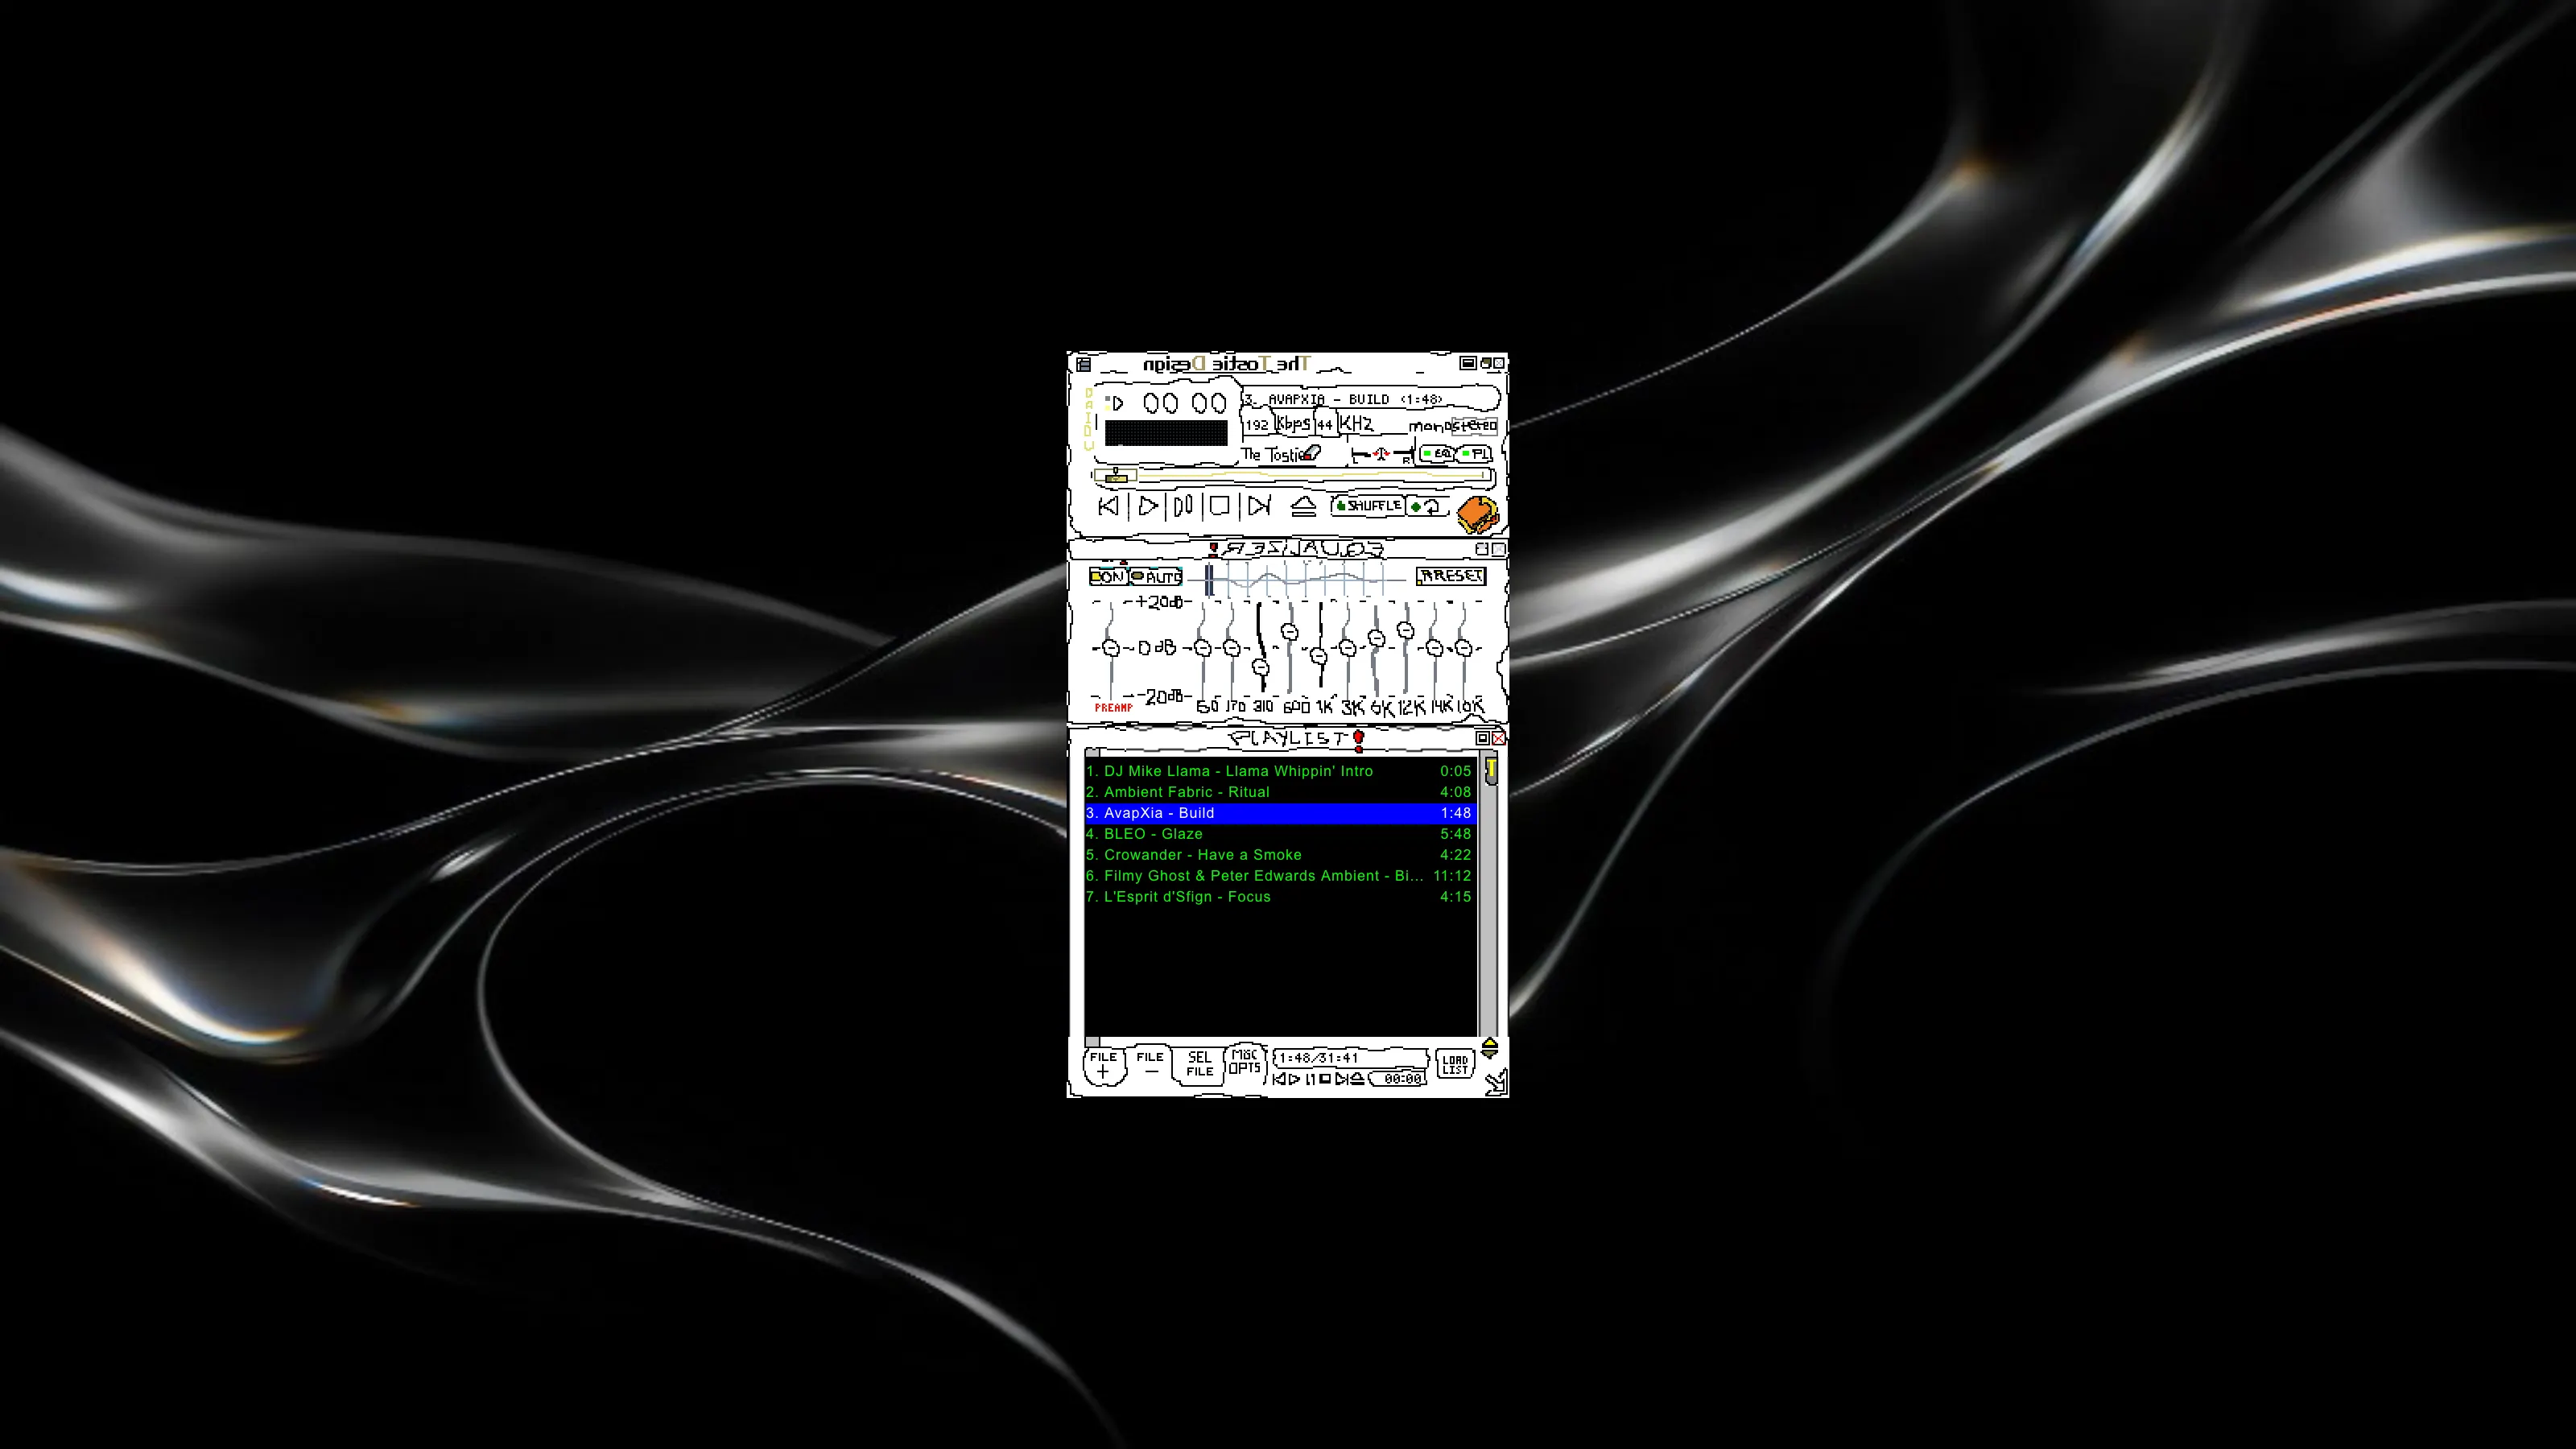This screenshot has width=2576, height=1449.
Task: Toggle equalizer window shade mode button
Action: (1483, 549)
